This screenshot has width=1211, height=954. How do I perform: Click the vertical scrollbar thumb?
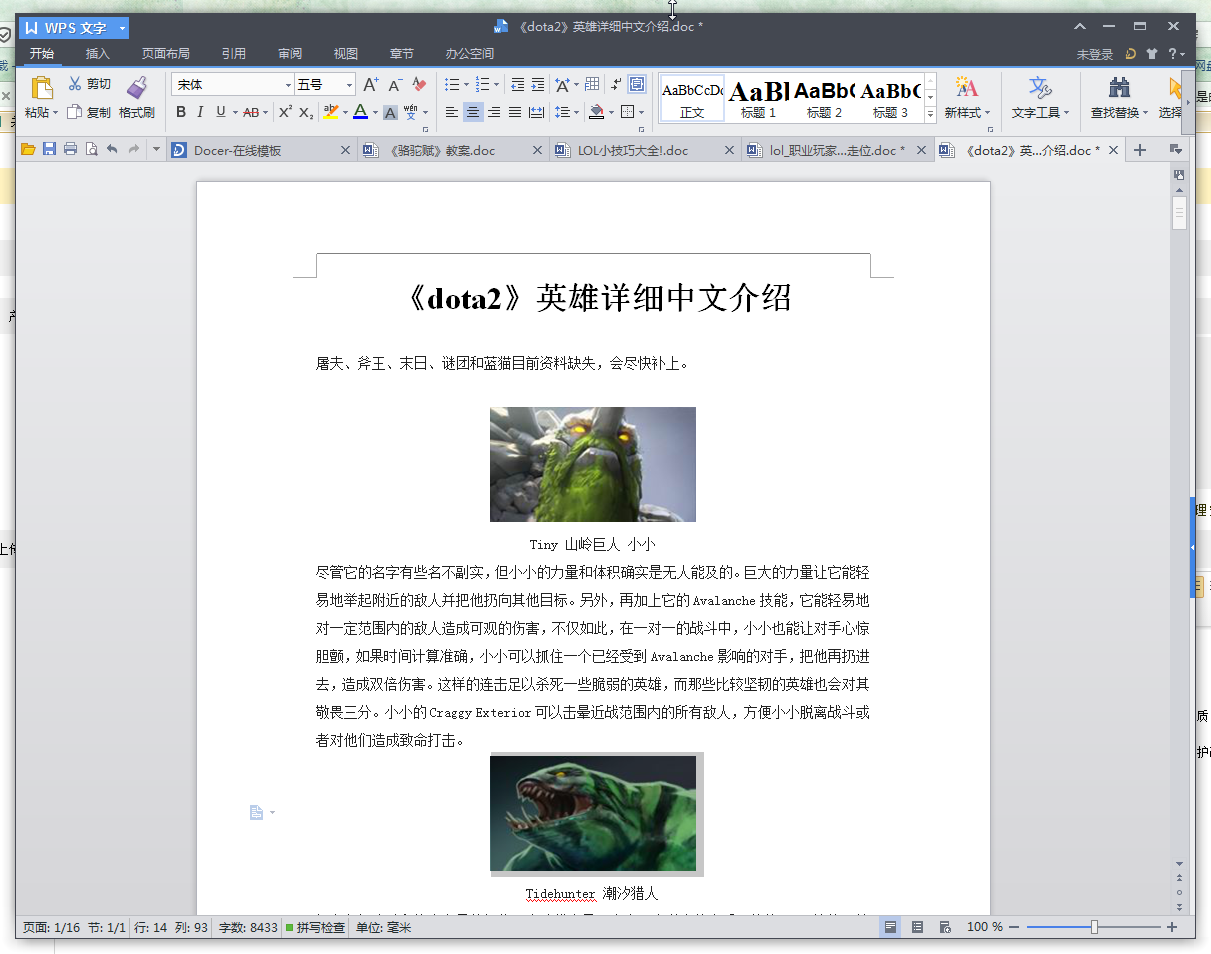1179,213
